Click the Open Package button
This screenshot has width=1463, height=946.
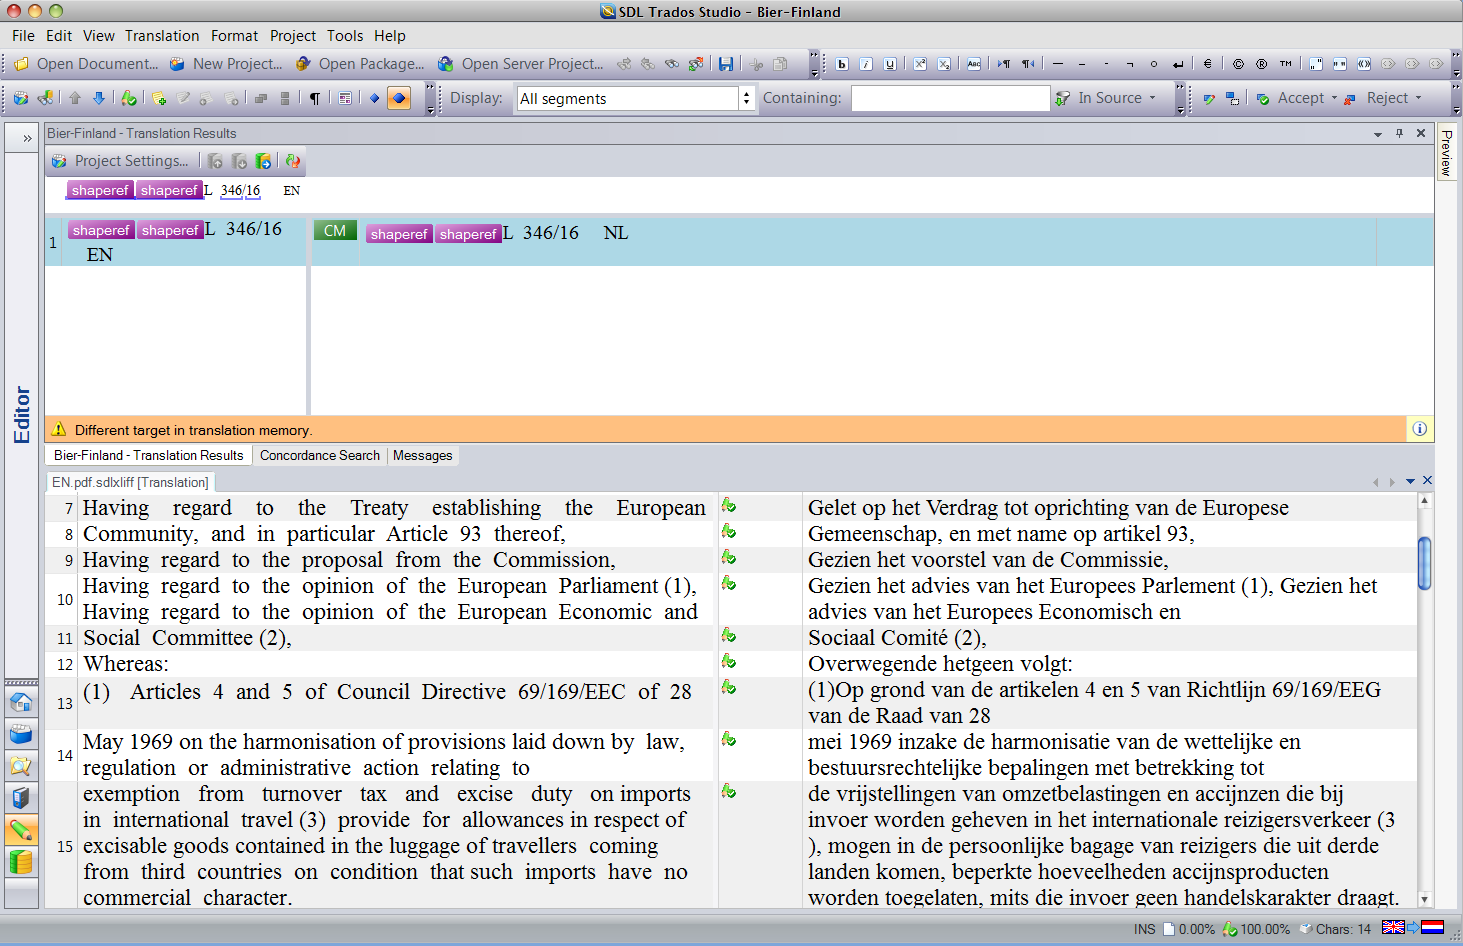[x=361, y=64]
